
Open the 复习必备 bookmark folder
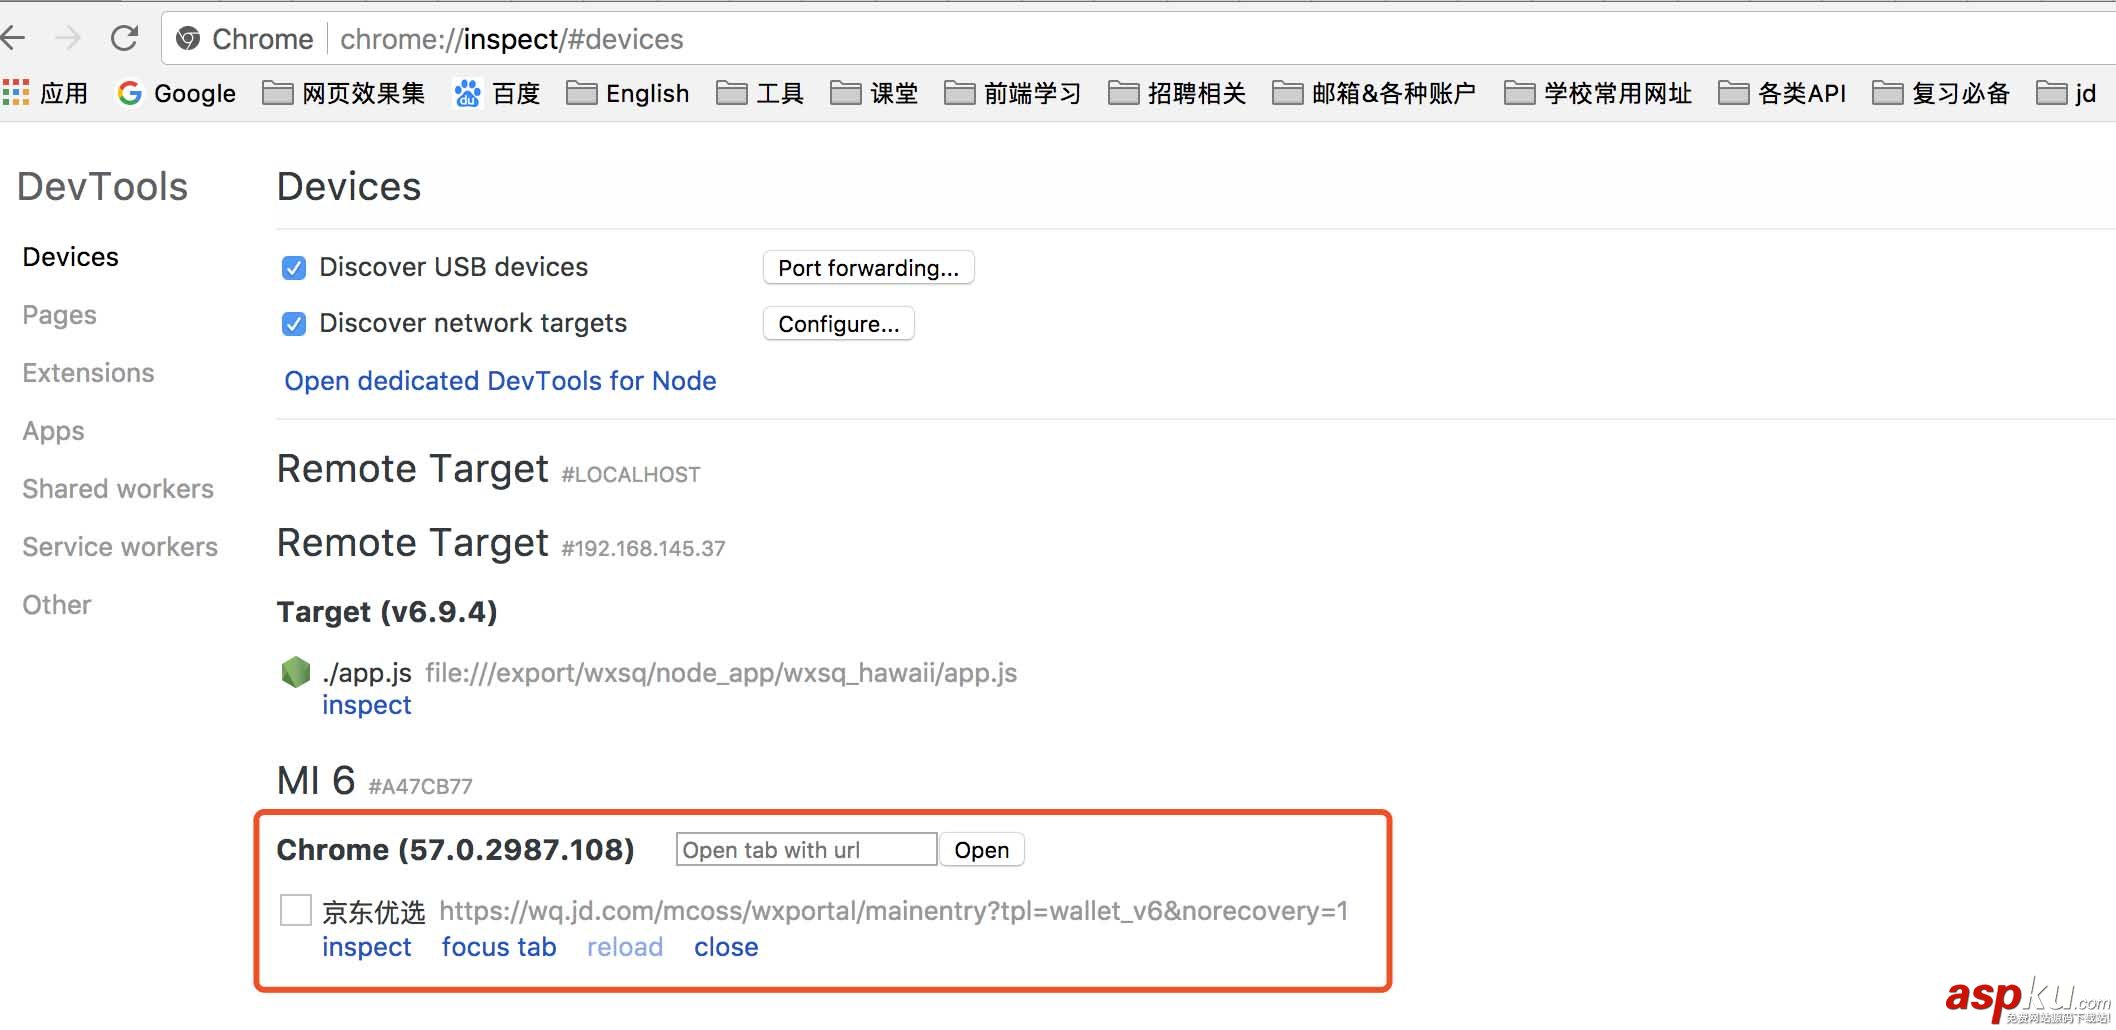coord(1941,93)
